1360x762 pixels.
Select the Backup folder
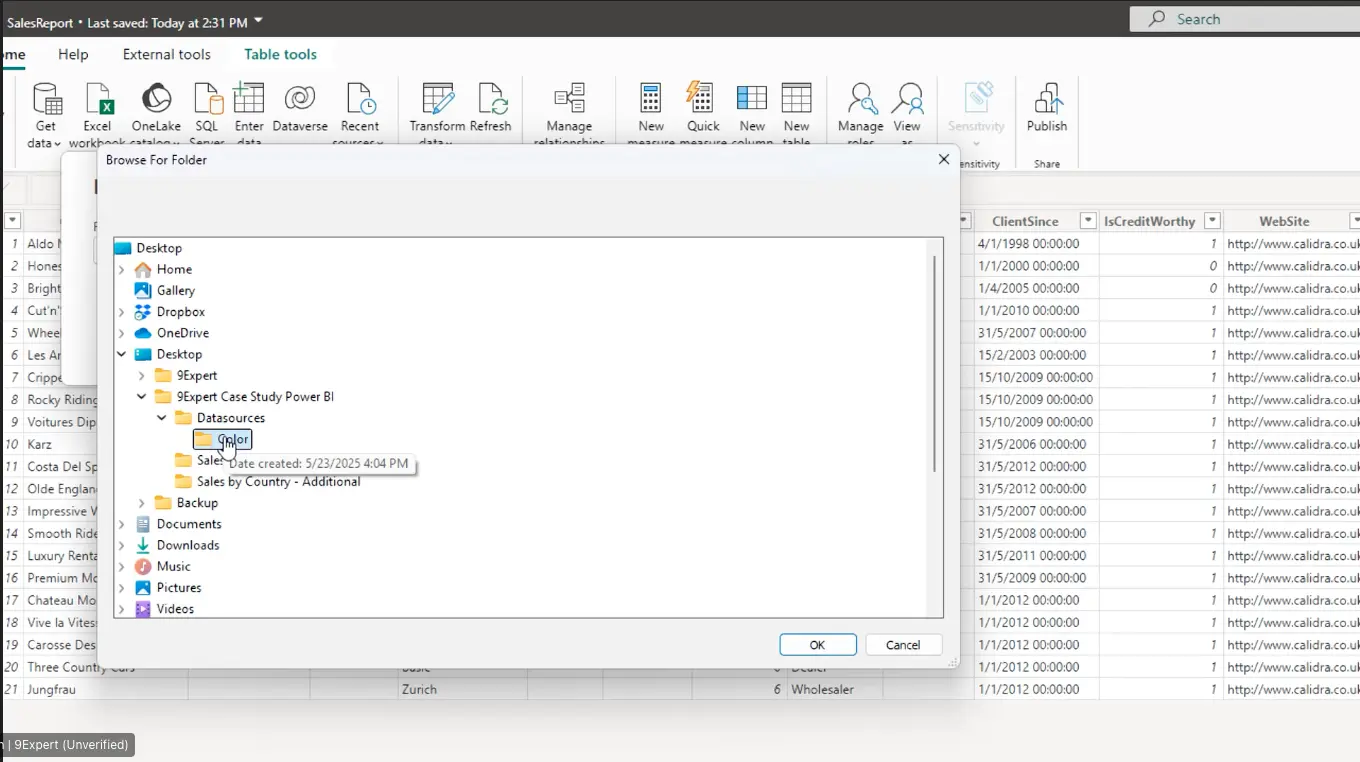point(197,502)
